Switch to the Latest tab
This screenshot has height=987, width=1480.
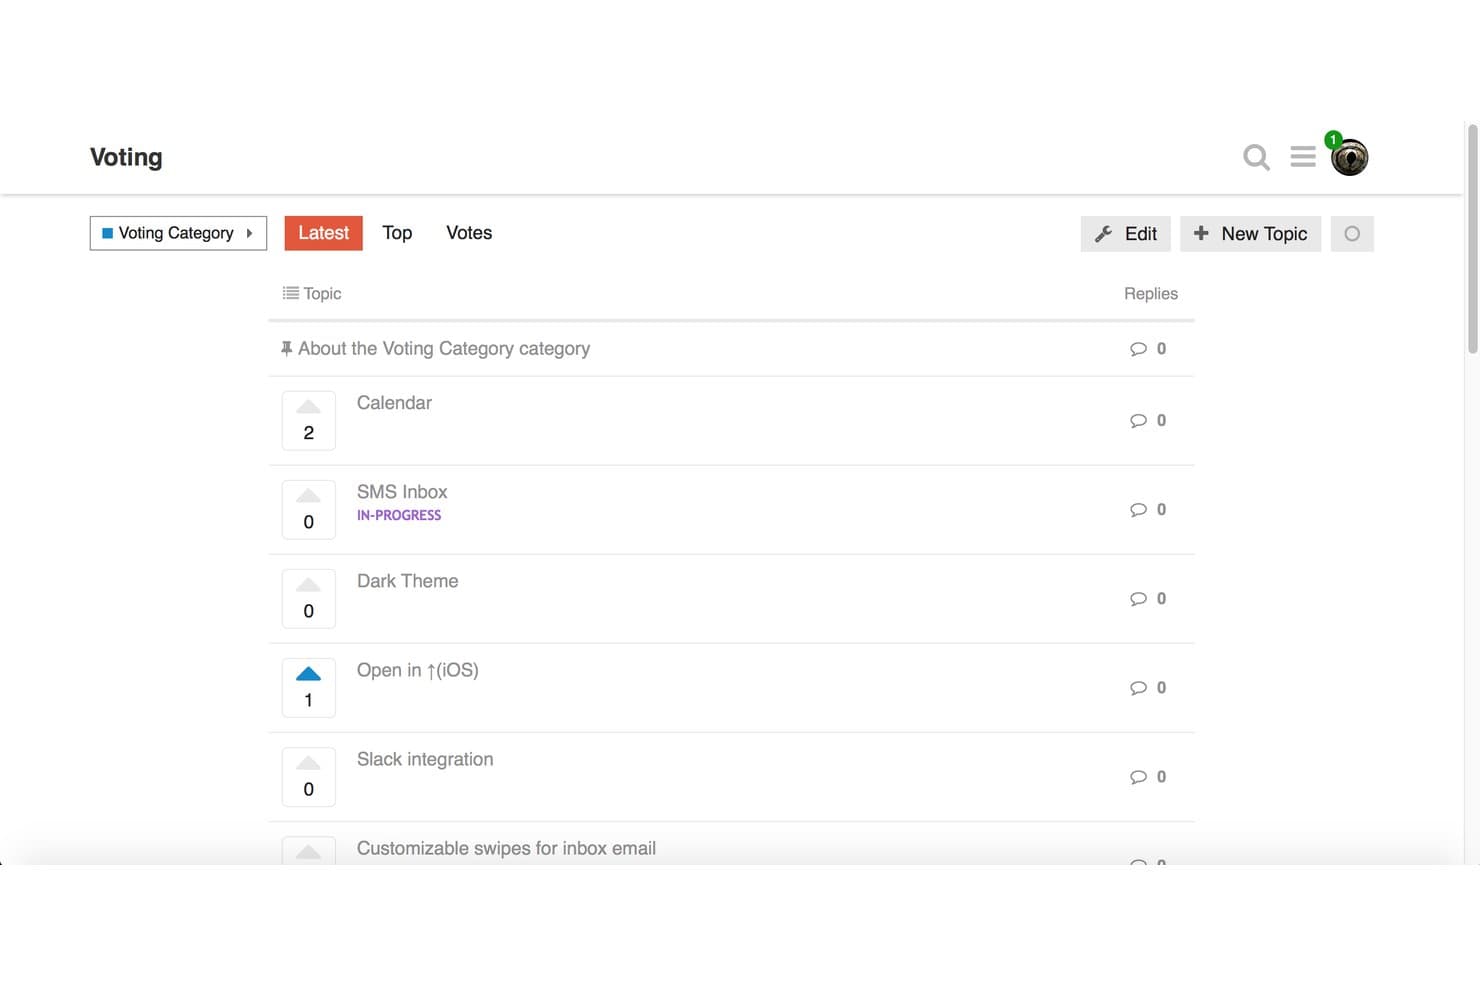pyautogui.click(x=323, y=233)
